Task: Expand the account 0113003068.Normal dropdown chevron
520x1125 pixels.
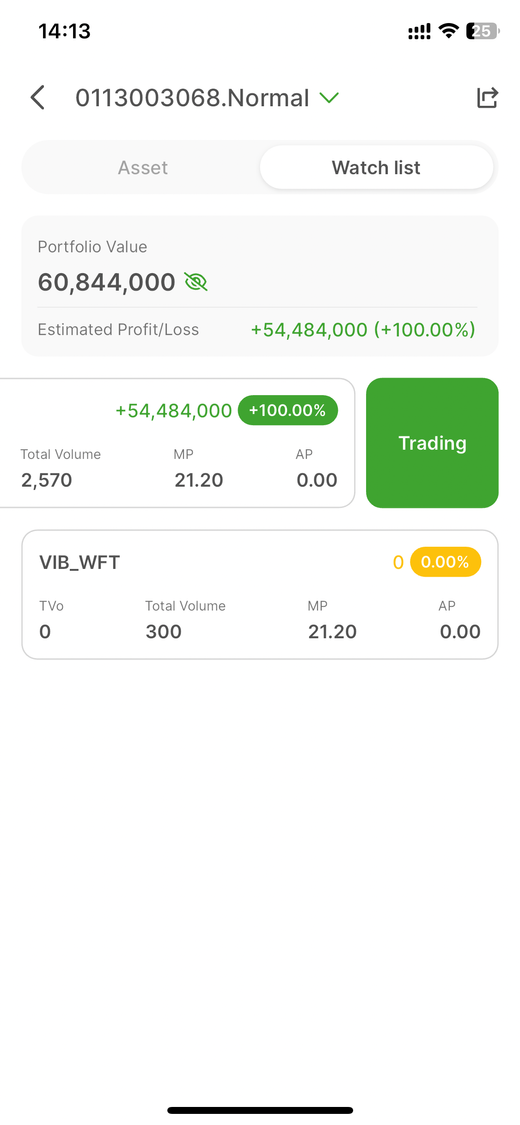Action: (328, 98)
